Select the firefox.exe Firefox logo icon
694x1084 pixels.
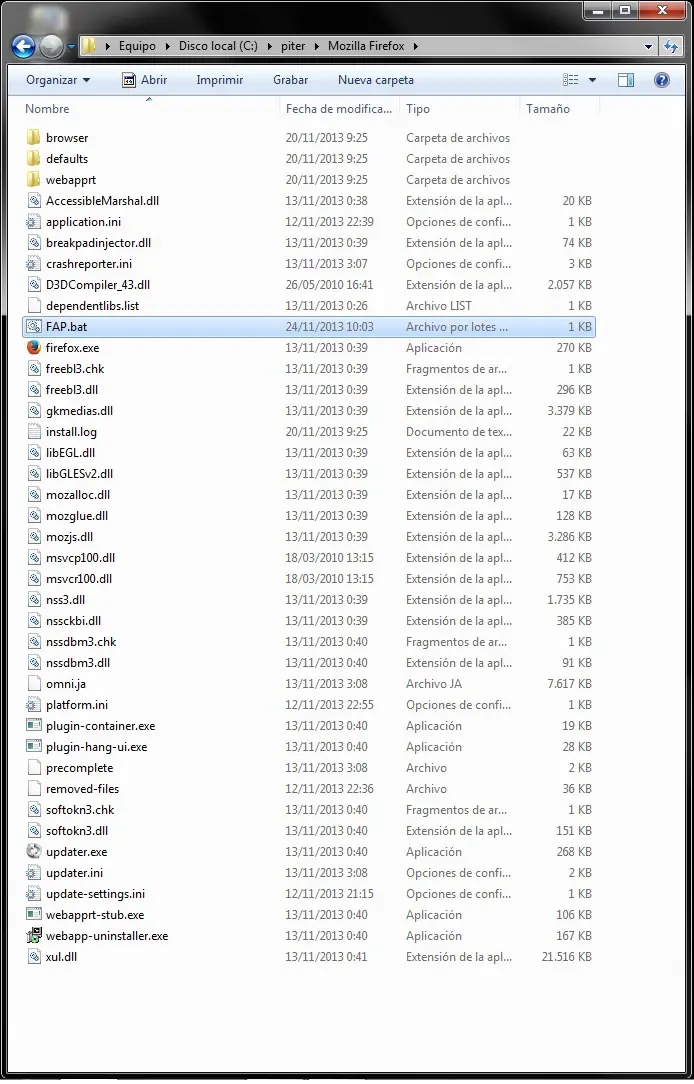click(x=34, y=348)
